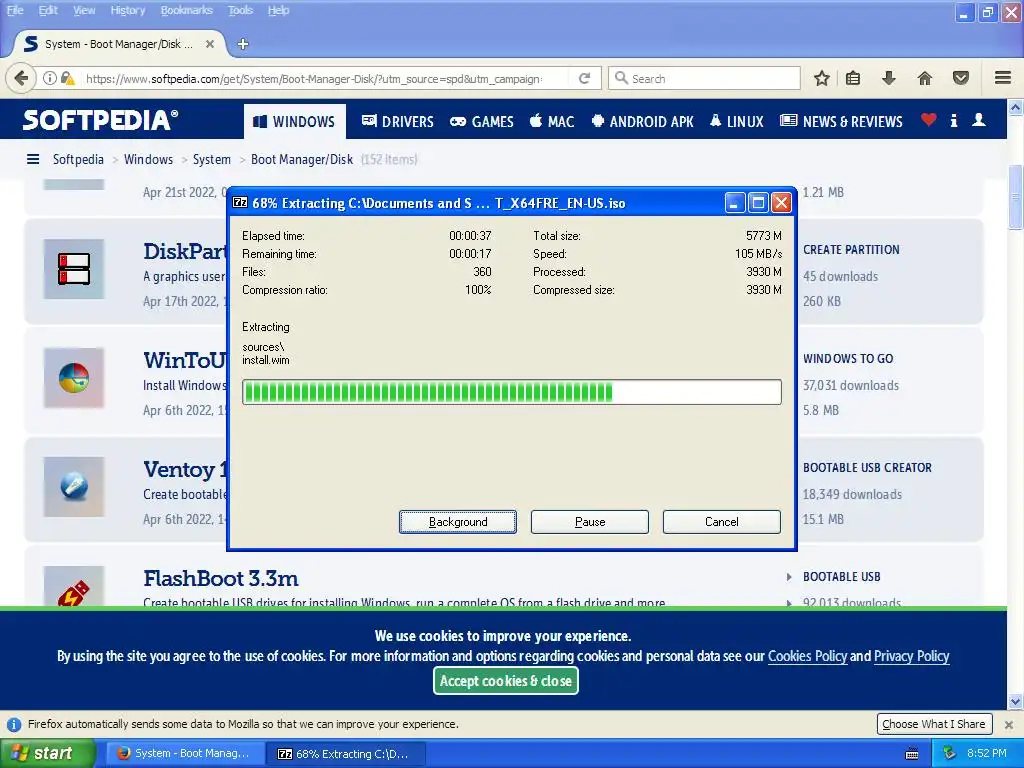Click the page vertical scrollbar thumb
Screen dimensions: 1024x768
[x=1015, y=196]
